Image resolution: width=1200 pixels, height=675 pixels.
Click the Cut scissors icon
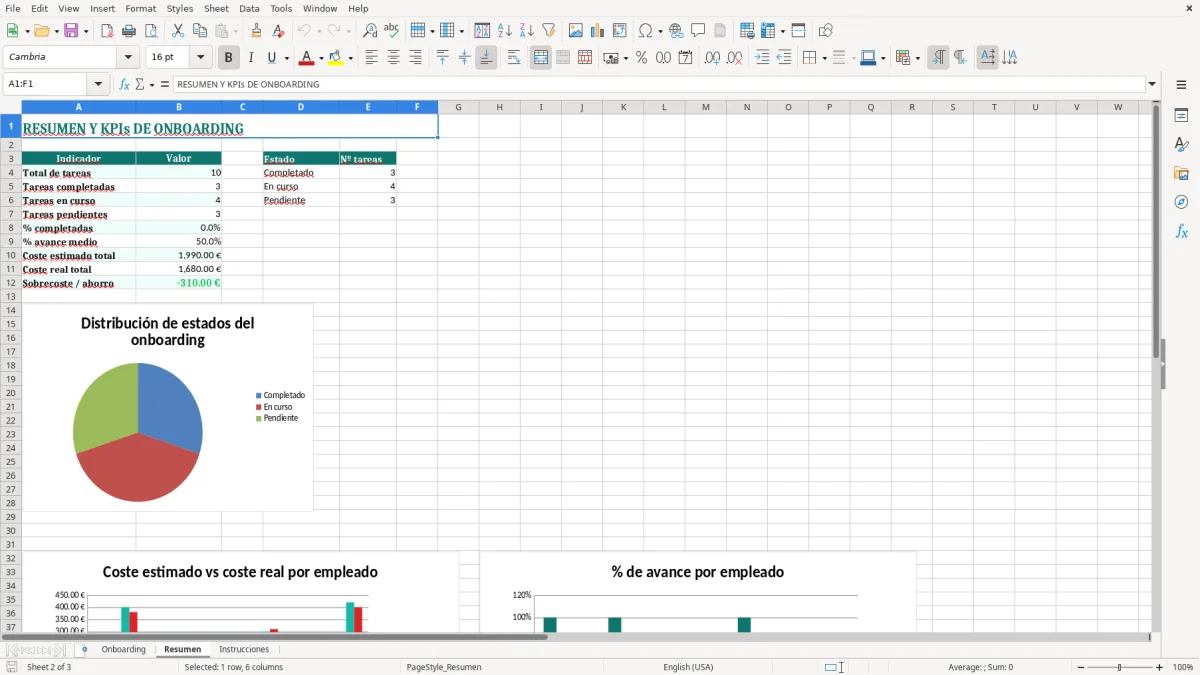tap(178, 31)
